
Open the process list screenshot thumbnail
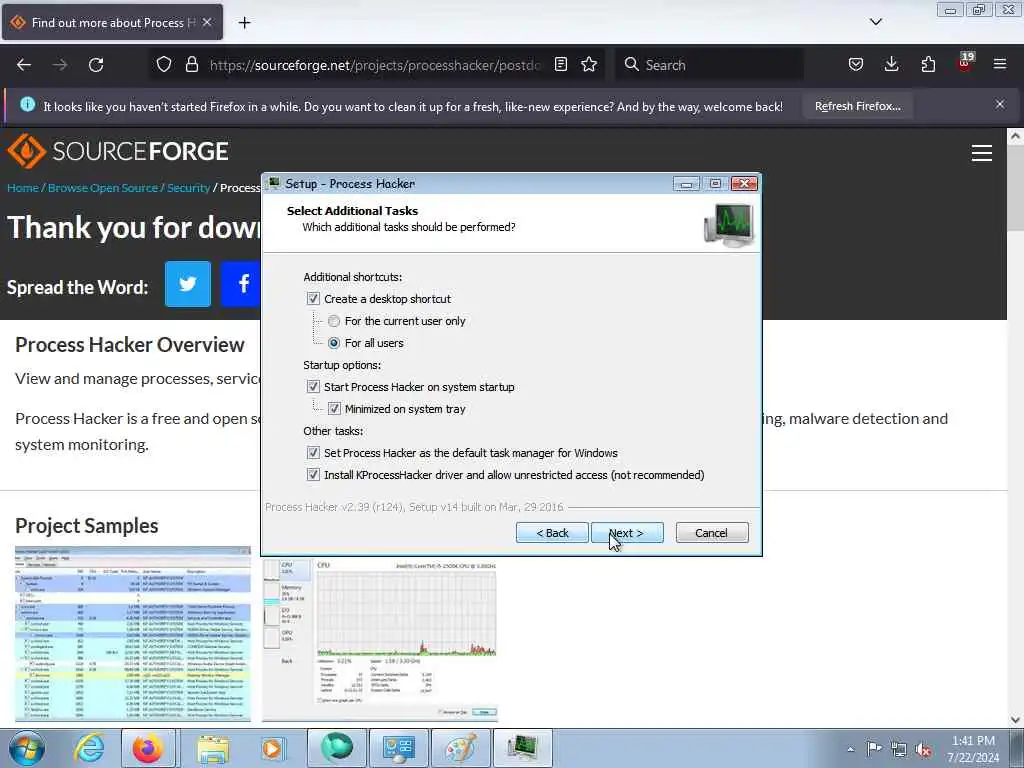pyautogui.click(x=133, y=634)
